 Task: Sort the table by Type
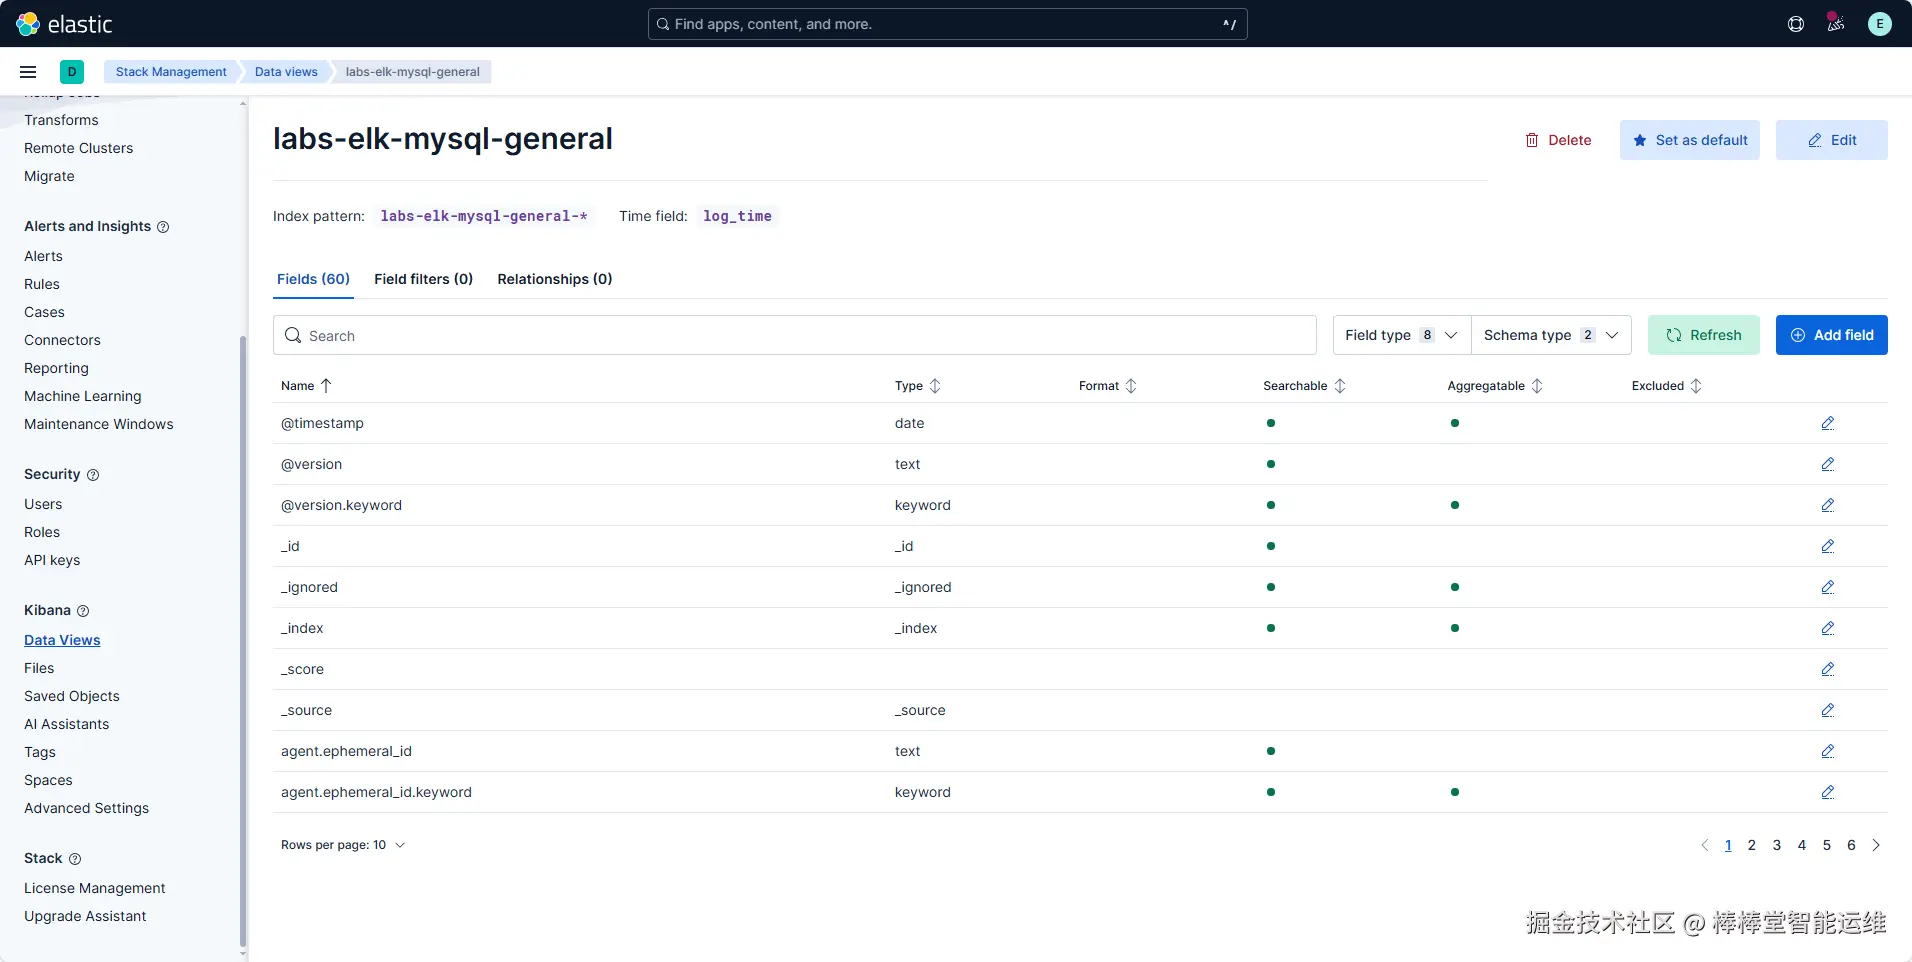pyautogui.click(x=918, y=386)
